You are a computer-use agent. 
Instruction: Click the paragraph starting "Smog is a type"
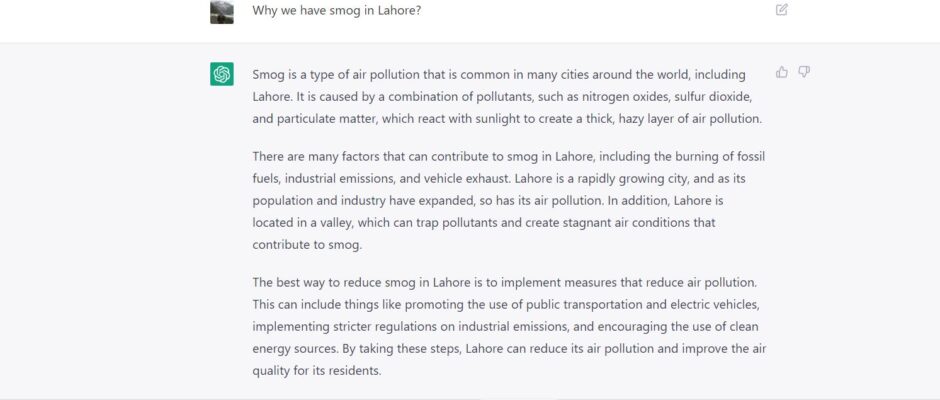pos(508,96)
